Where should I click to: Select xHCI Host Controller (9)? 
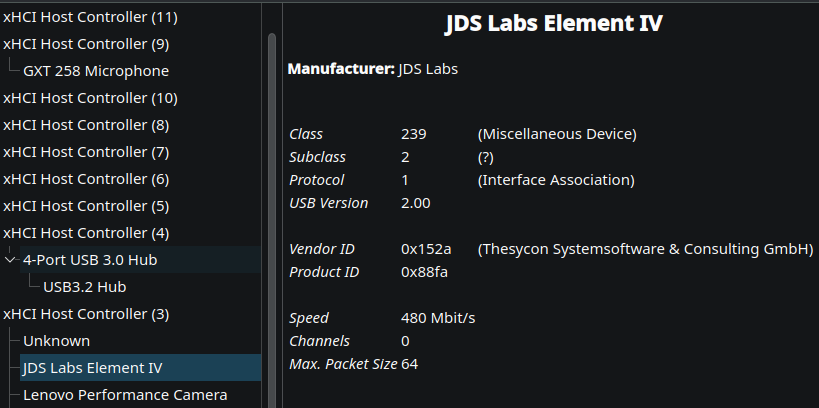[x=86, y=44]
